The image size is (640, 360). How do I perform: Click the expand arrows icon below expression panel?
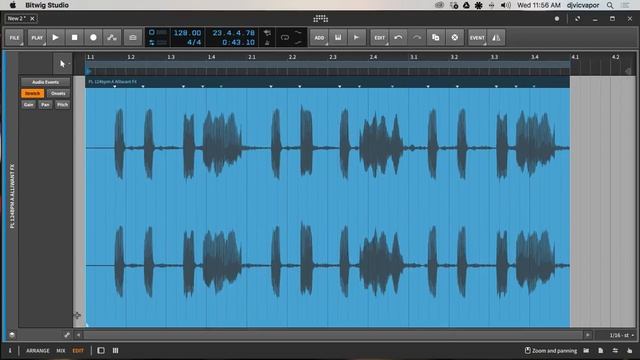[67, 335]
